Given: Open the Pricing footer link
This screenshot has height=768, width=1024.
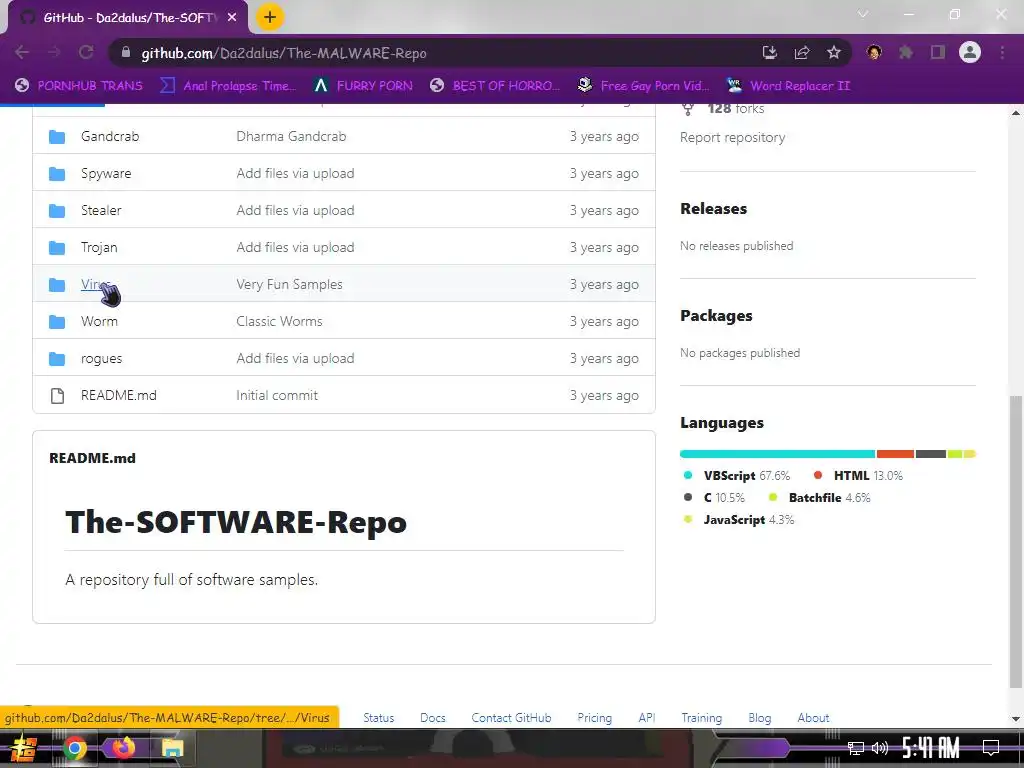Looking at the screenshot, I should point(594,718).
